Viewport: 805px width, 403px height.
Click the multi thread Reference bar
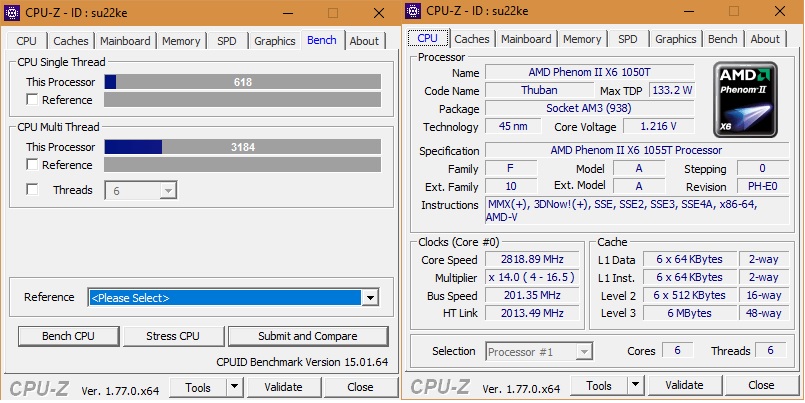point(243,165)
